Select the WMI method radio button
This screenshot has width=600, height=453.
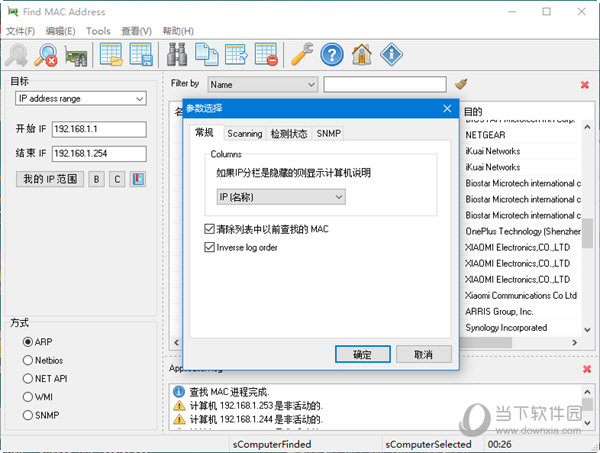pos(28,397)
